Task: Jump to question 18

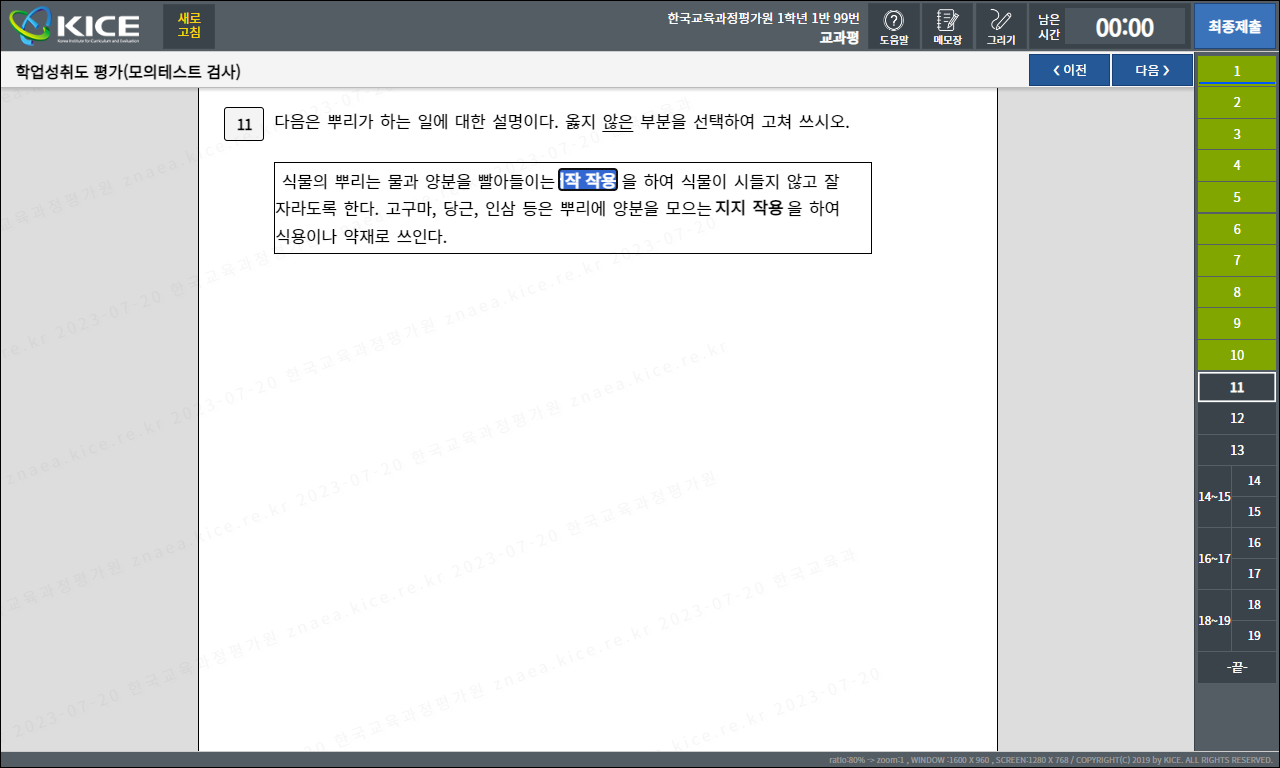Action: coord(1254,605)
